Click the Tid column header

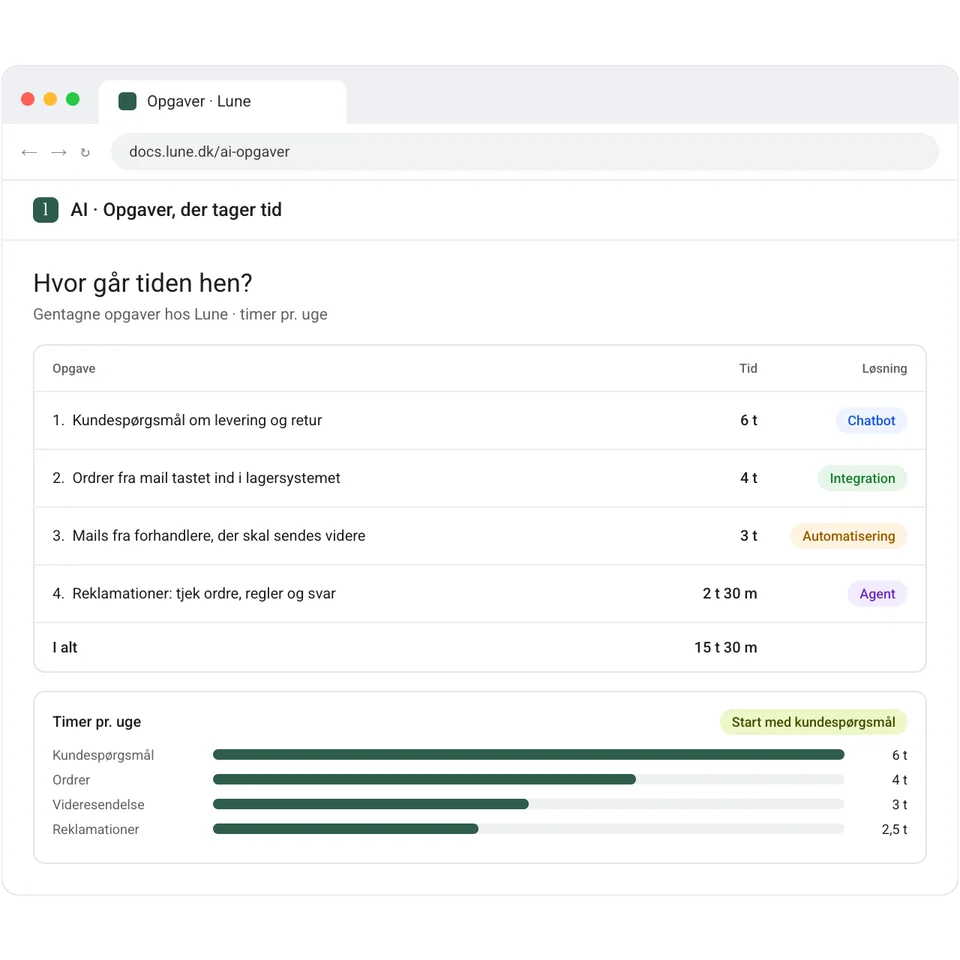pos(748,369)
